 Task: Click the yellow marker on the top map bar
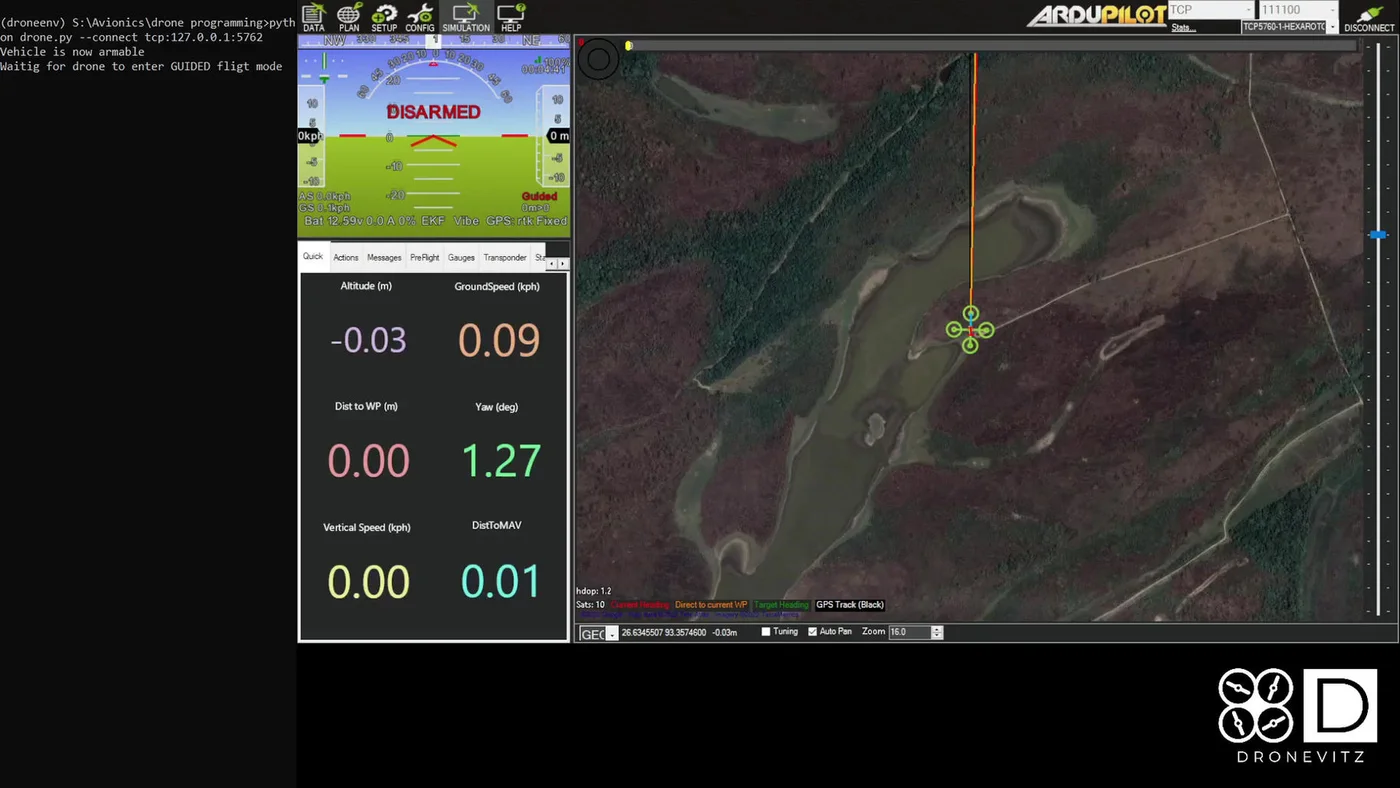(628, 46)
